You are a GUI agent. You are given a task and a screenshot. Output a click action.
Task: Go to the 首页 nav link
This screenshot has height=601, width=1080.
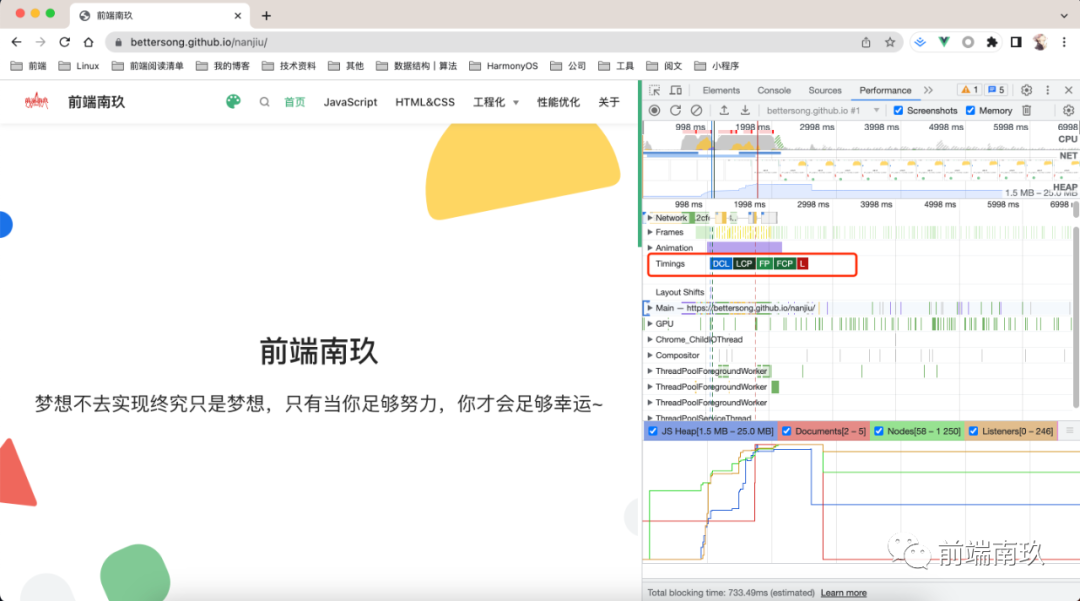tap(295, 102)
